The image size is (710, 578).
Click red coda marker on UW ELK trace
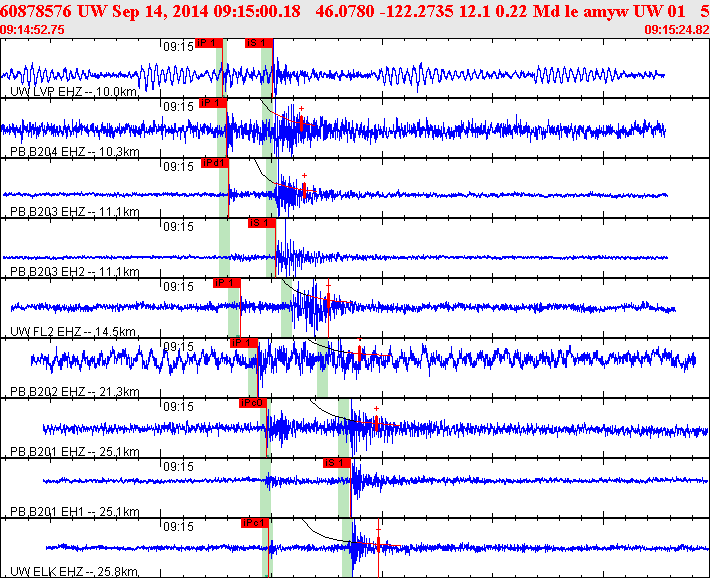click(378, 543)
